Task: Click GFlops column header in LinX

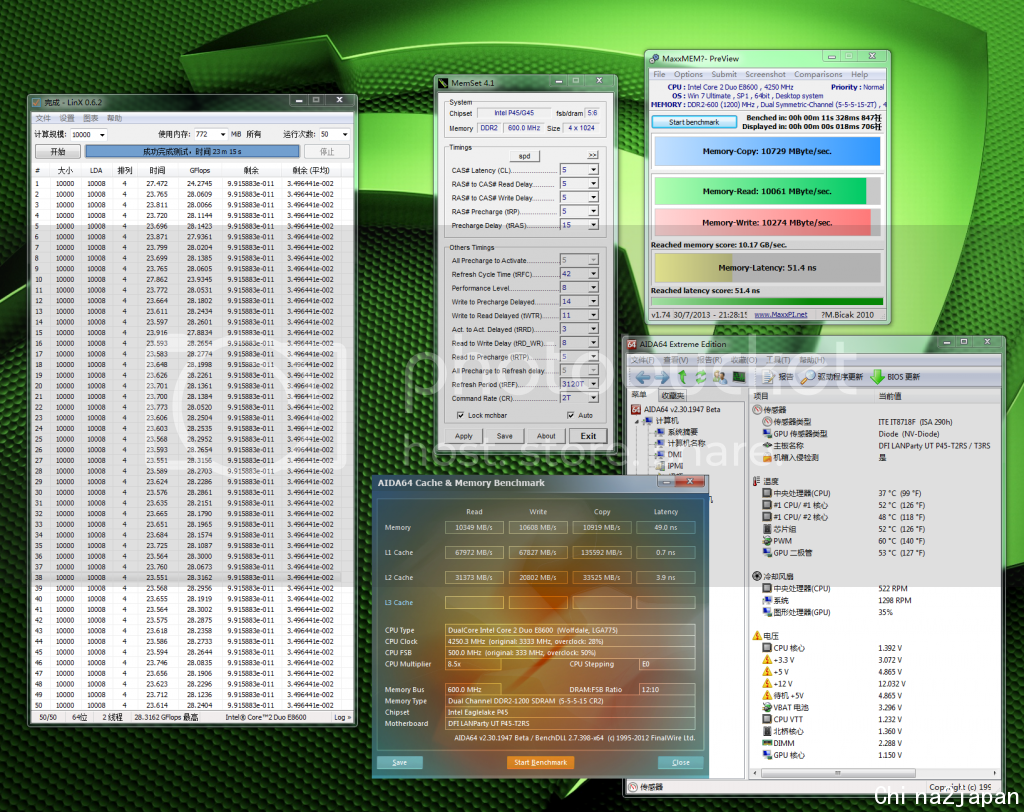Action: 200,171
